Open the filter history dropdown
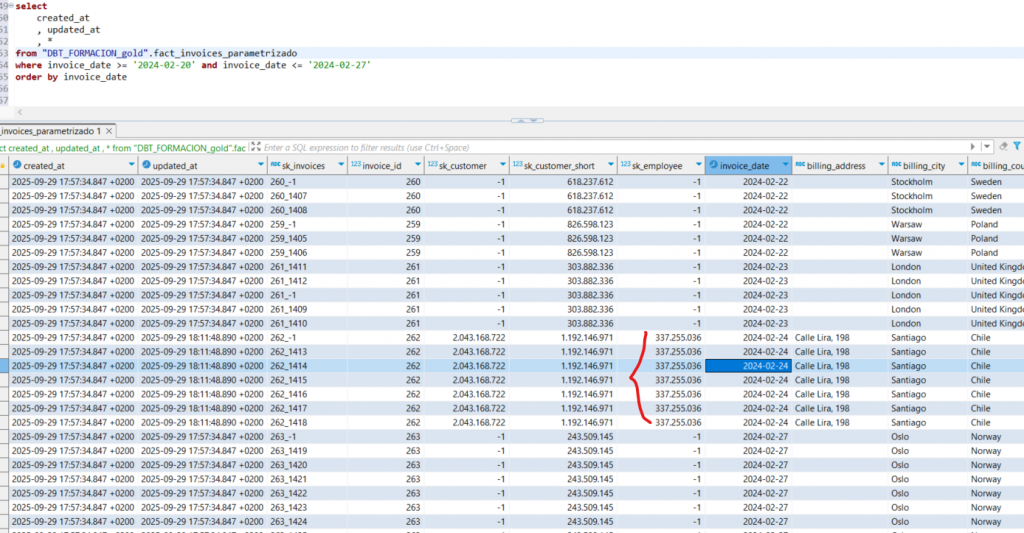 [x=988, y=146]
